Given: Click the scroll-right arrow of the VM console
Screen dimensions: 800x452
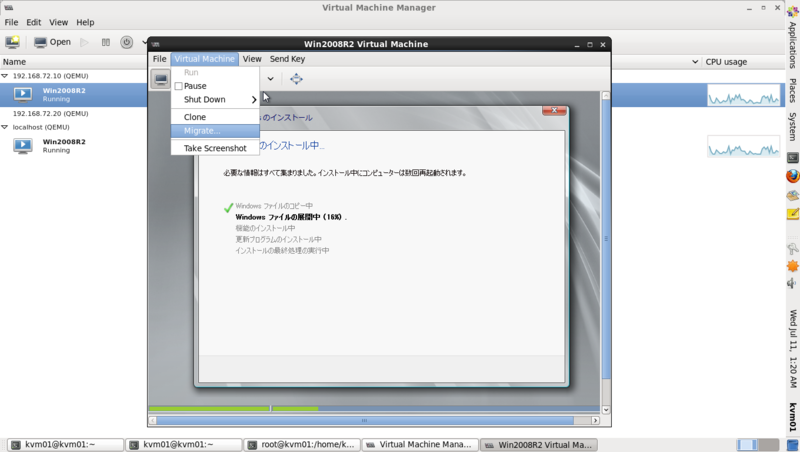Looking at the screenshot, I should click(595, 420).
